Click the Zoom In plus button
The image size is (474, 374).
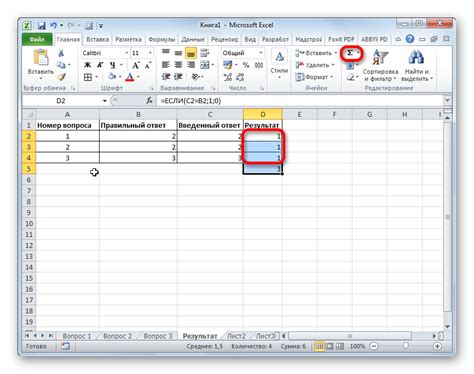pyautogui.click(x=437, y=347)
